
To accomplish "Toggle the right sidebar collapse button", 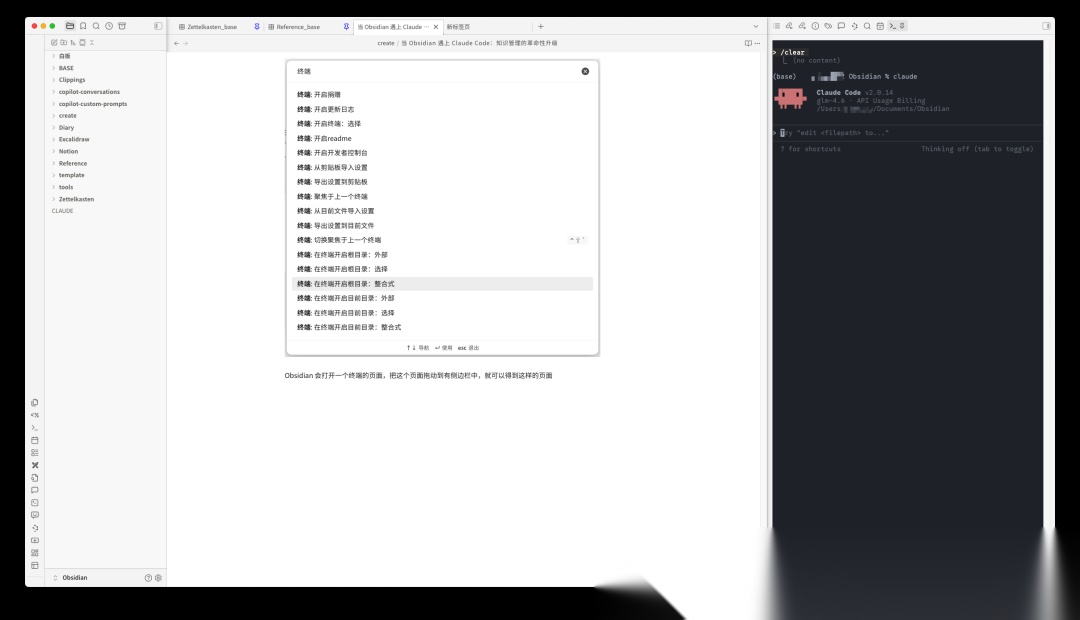I will point(1046,26).
